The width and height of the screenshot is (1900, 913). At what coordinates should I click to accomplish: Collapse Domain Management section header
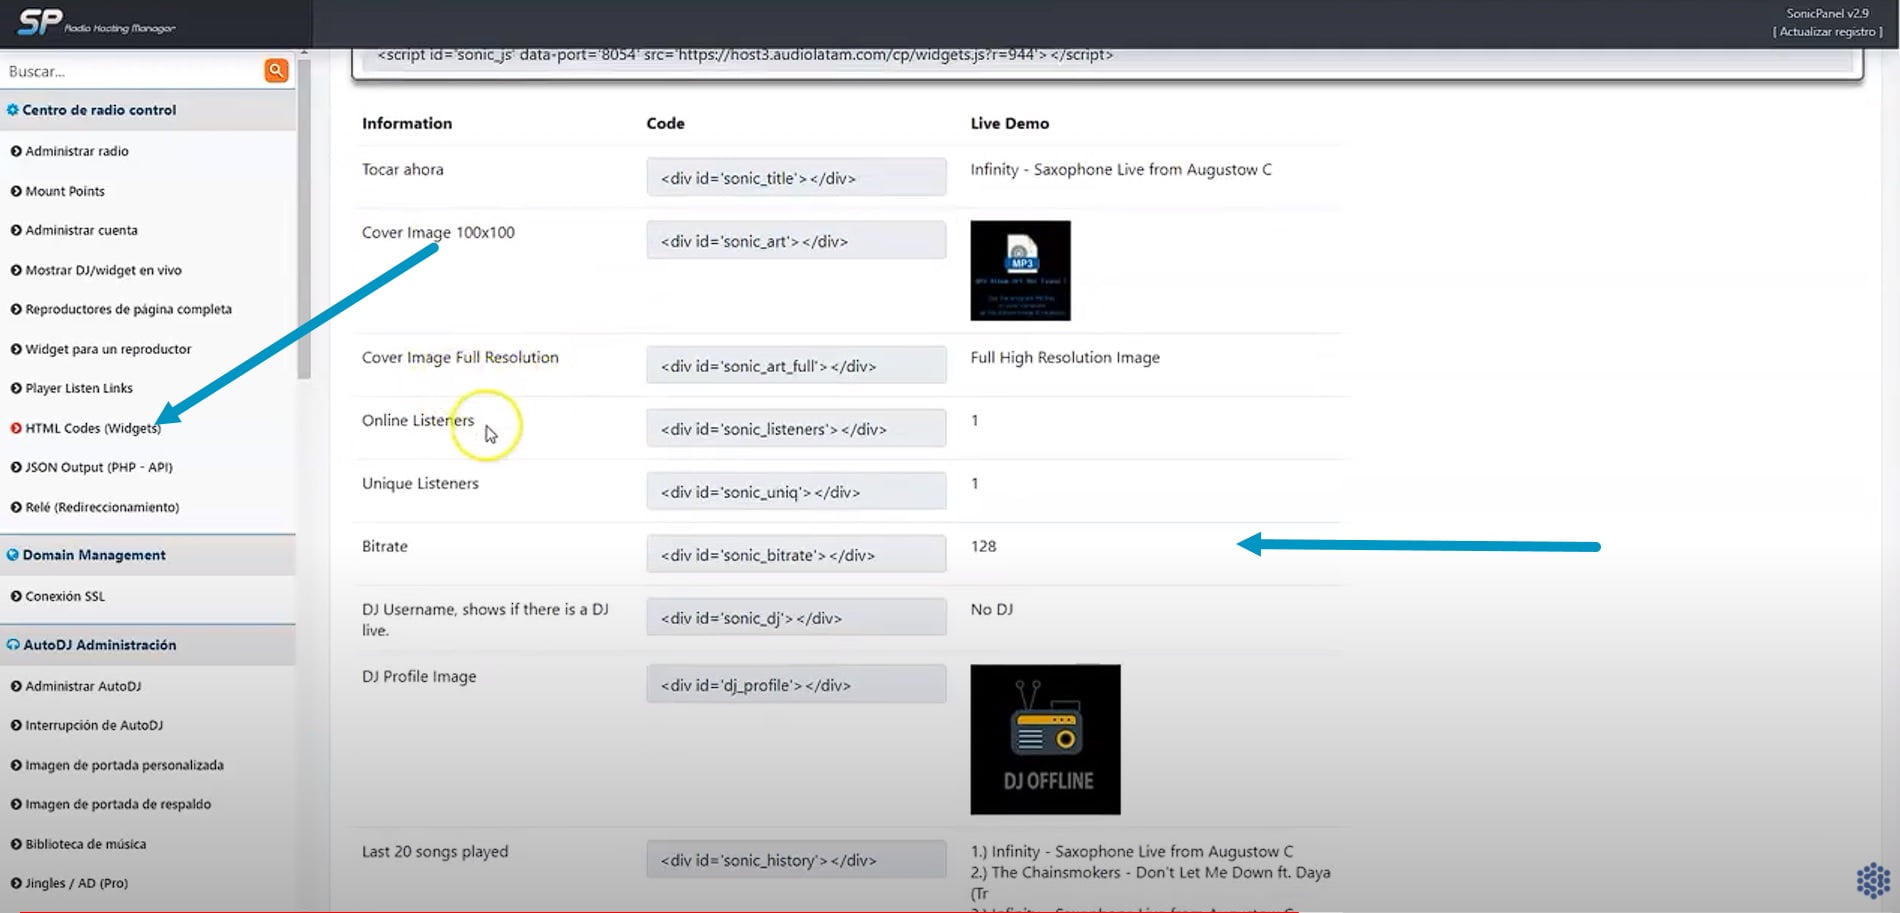click(x=148, y=555)
